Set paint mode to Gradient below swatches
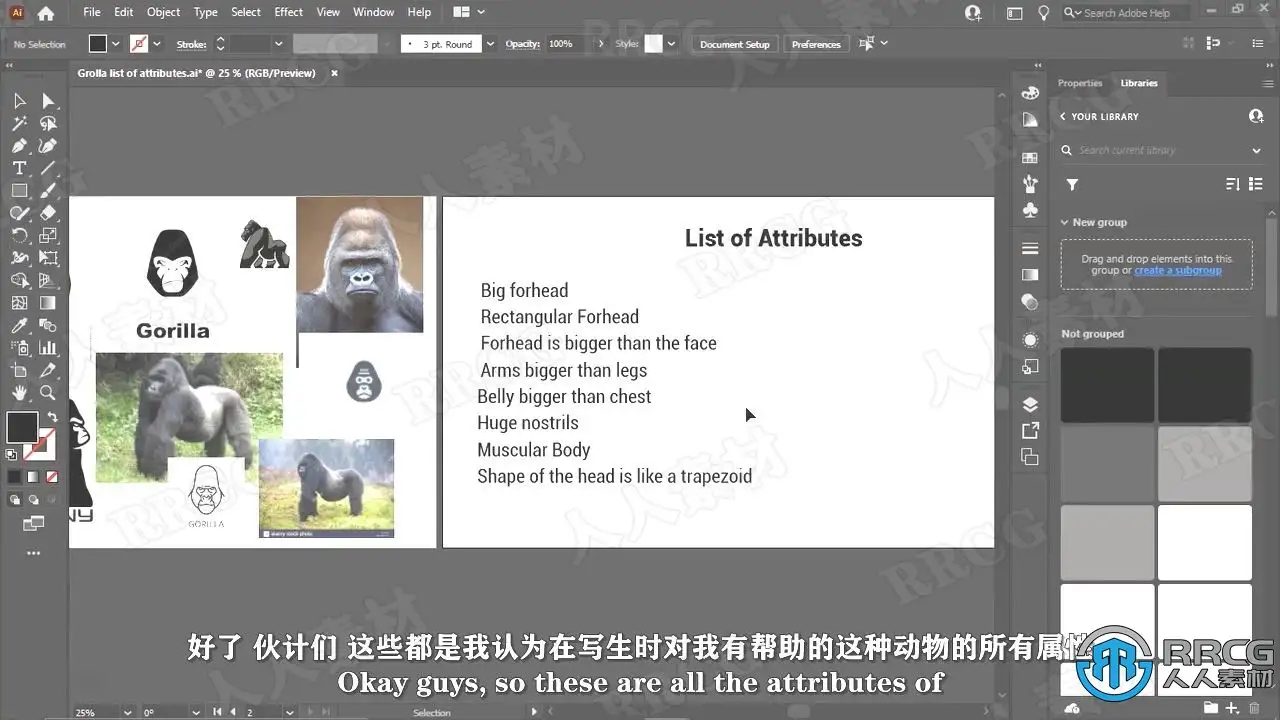Viewport: 1280px width, 720px height. [x=33, y=477]
